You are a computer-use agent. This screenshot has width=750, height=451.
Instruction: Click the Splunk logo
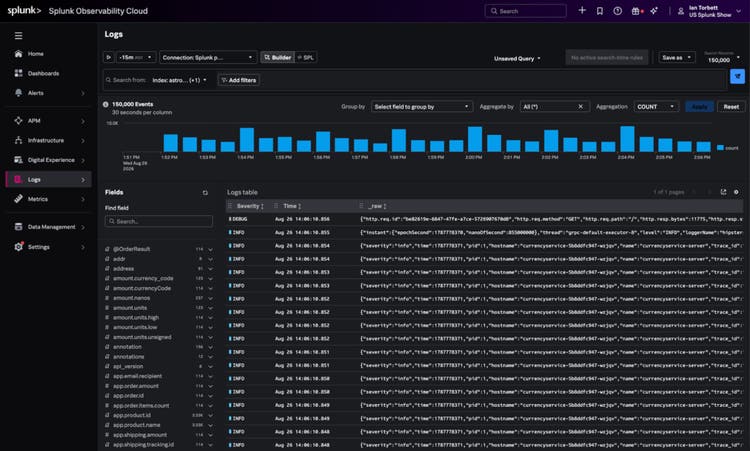point(24,11)
